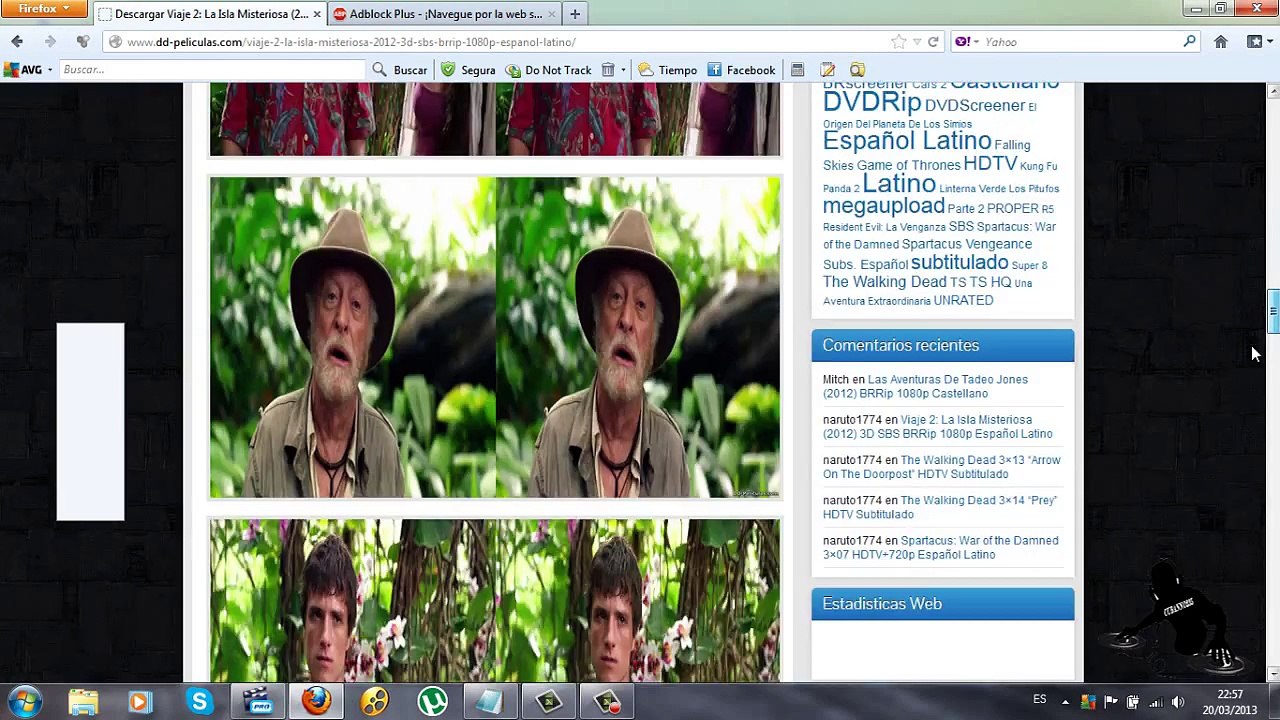The image size is (1280, 720).
Task: Reload the page with the refresh icon
Action: [x=933, y=42]
